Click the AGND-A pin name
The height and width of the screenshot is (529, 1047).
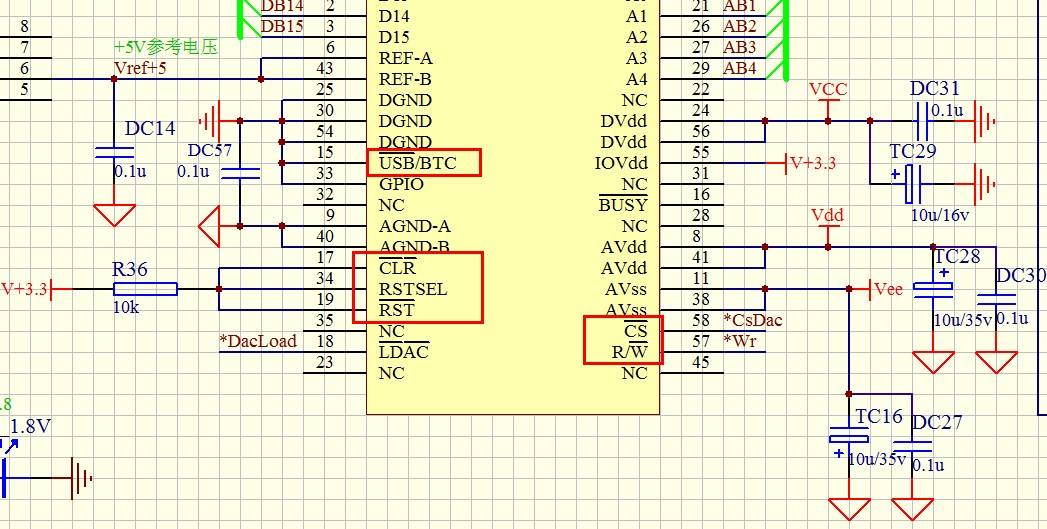[x=414, y=226]
